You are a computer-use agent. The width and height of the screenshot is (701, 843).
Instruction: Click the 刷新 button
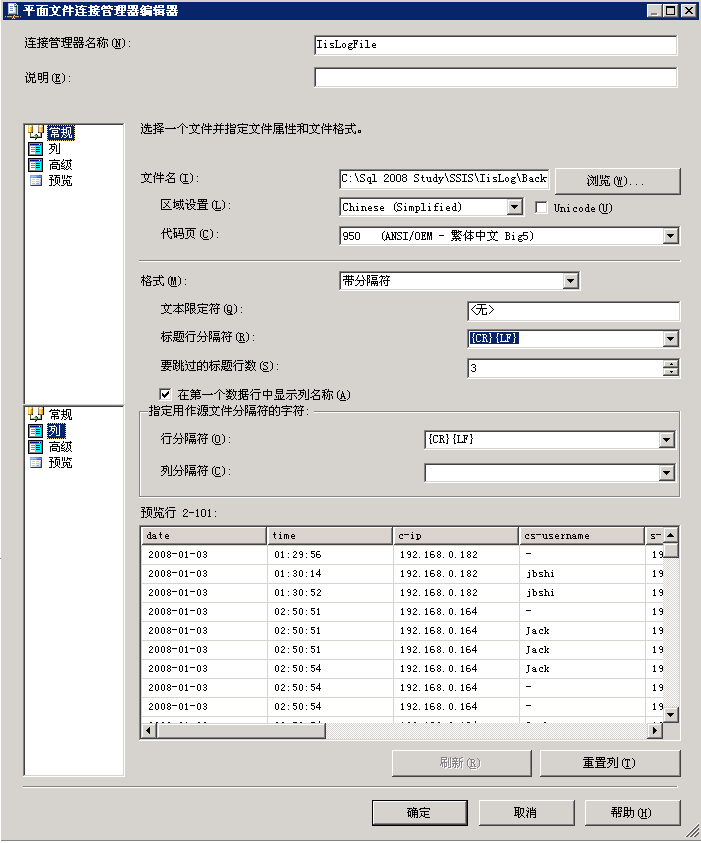click(461, 763)
